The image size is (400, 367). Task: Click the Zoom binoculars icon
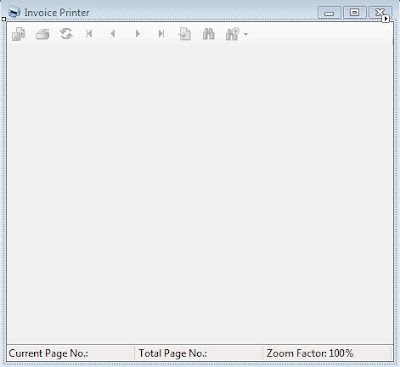232,34
